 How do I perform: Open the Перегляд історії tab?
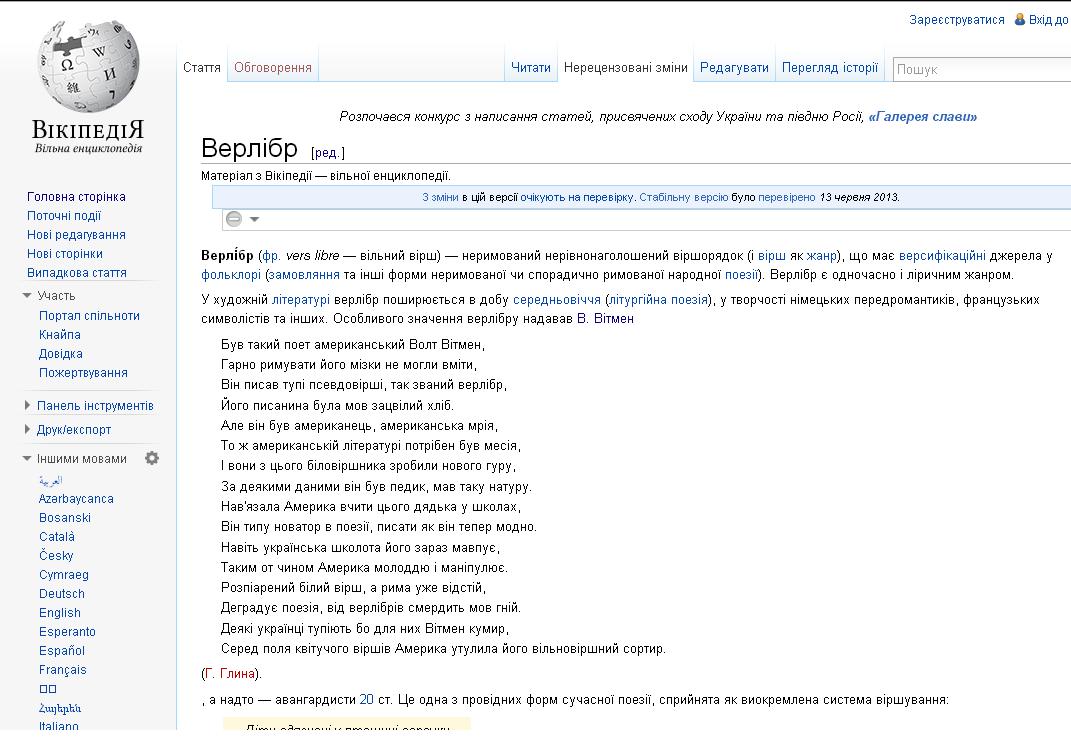pyautogui.click(x=830, y=68)
